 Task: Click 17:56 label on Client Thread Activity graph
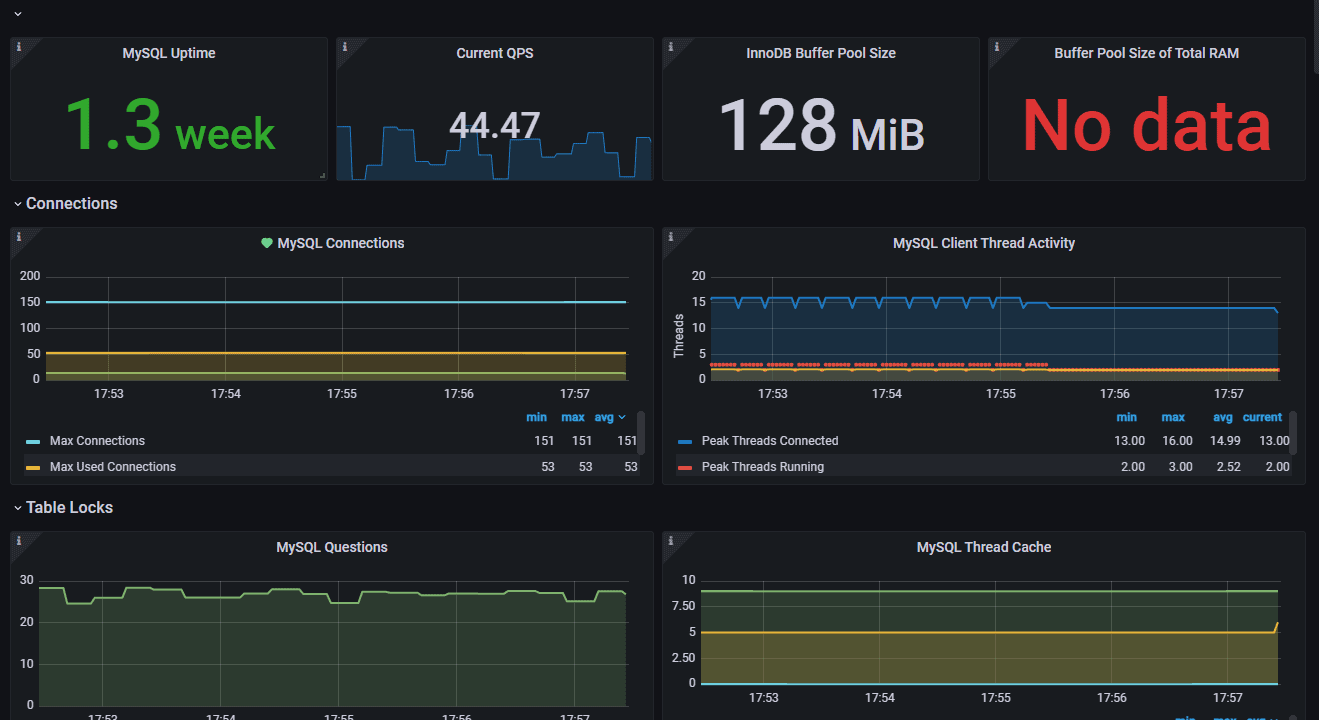(1114, 394)
